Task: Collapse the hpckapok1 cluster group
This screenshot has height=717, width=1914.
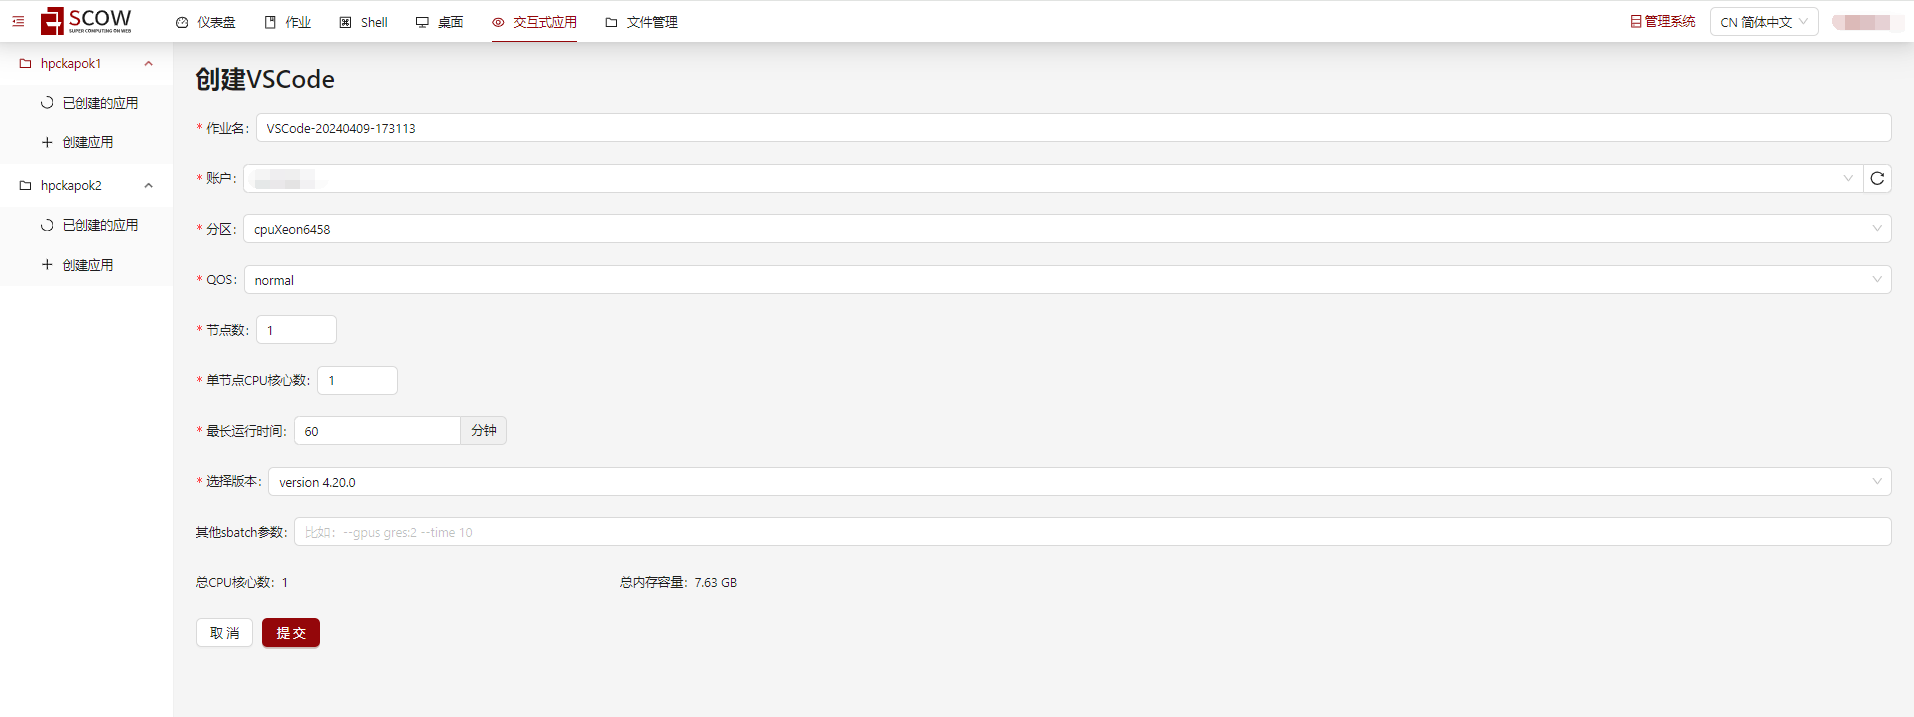Action: pos(86,63)
